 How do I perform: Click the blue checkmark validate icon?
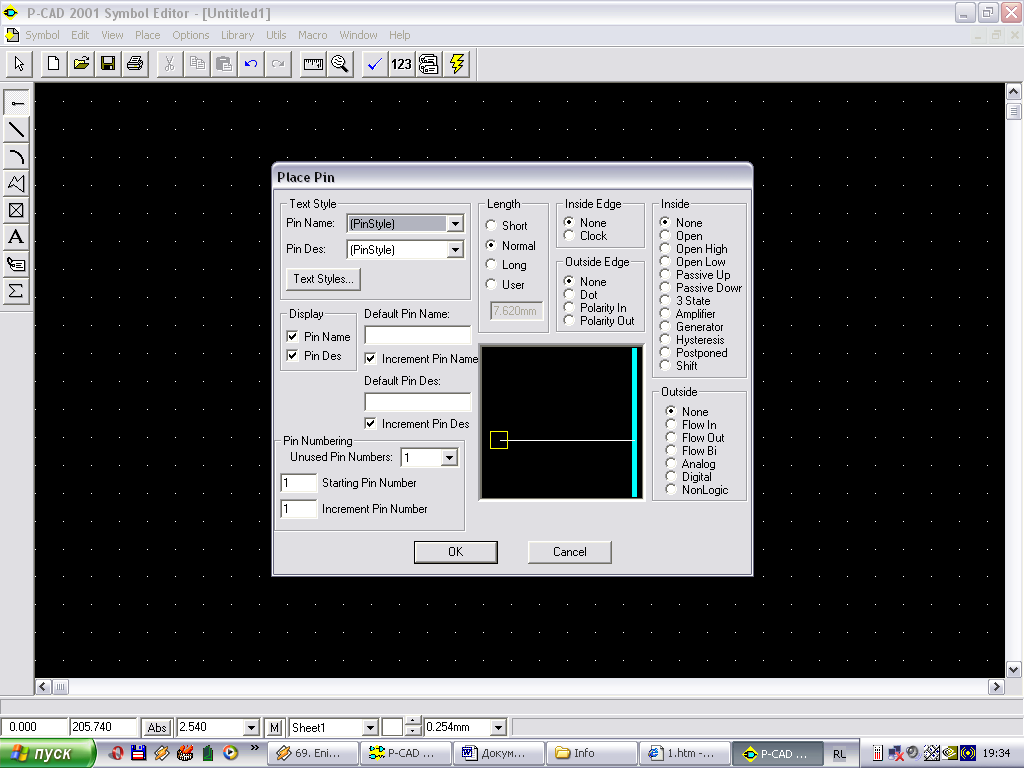375,64
